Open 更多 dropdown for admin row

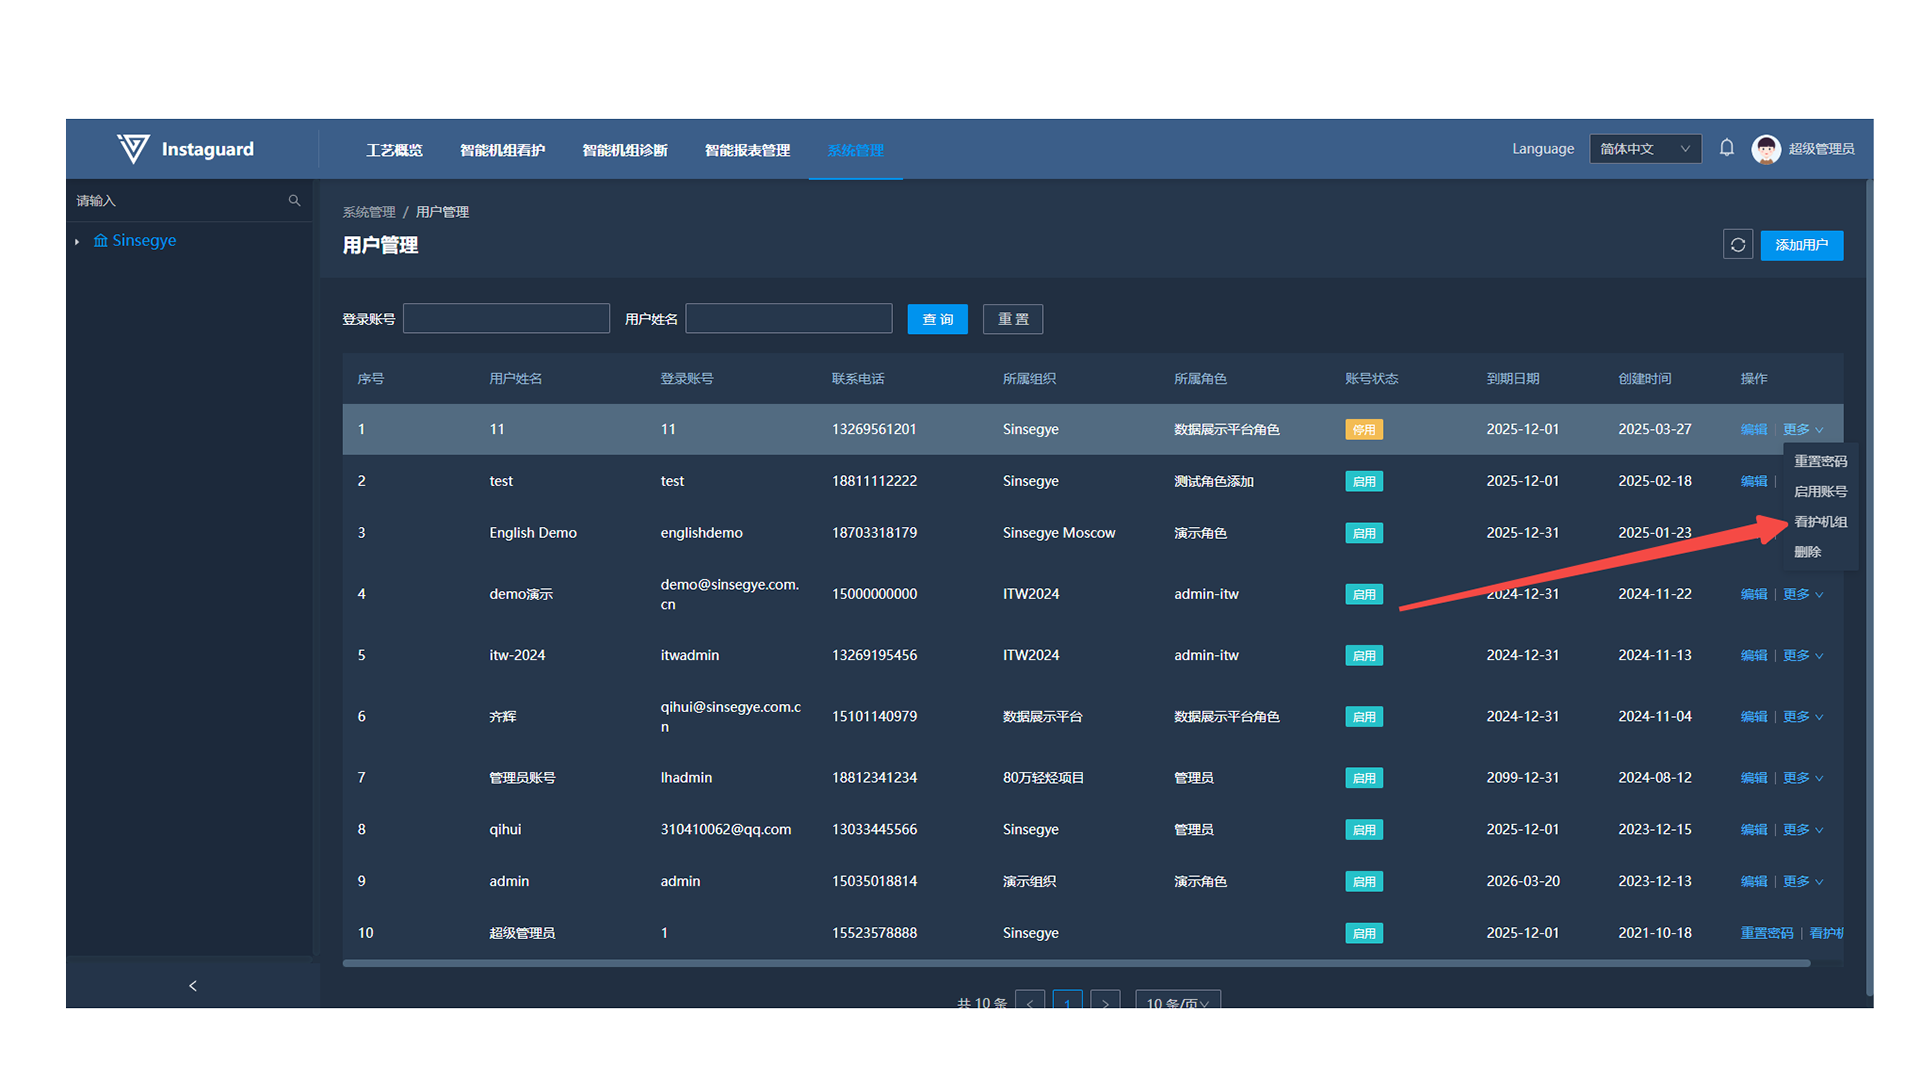pos(1803,882)
